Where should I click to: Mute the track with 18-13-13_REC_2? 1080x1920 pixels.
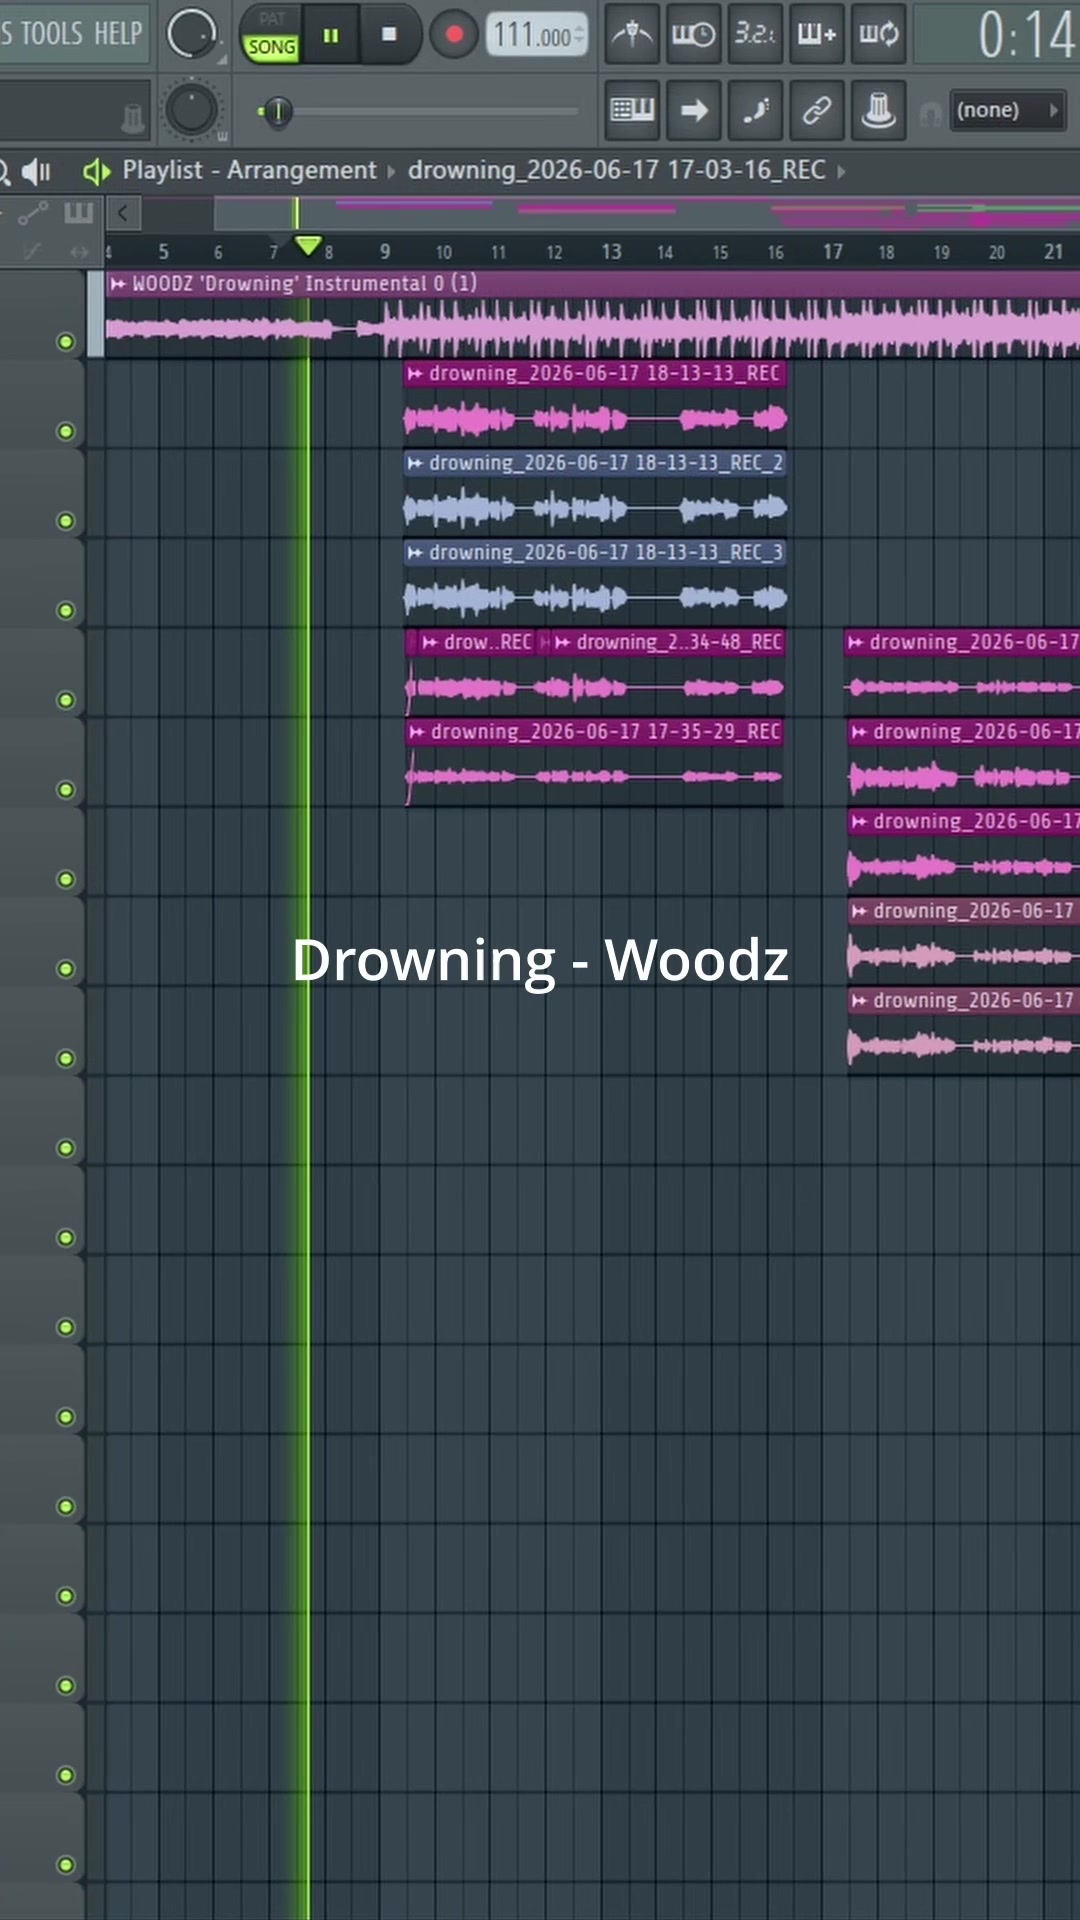click(66, 521)
